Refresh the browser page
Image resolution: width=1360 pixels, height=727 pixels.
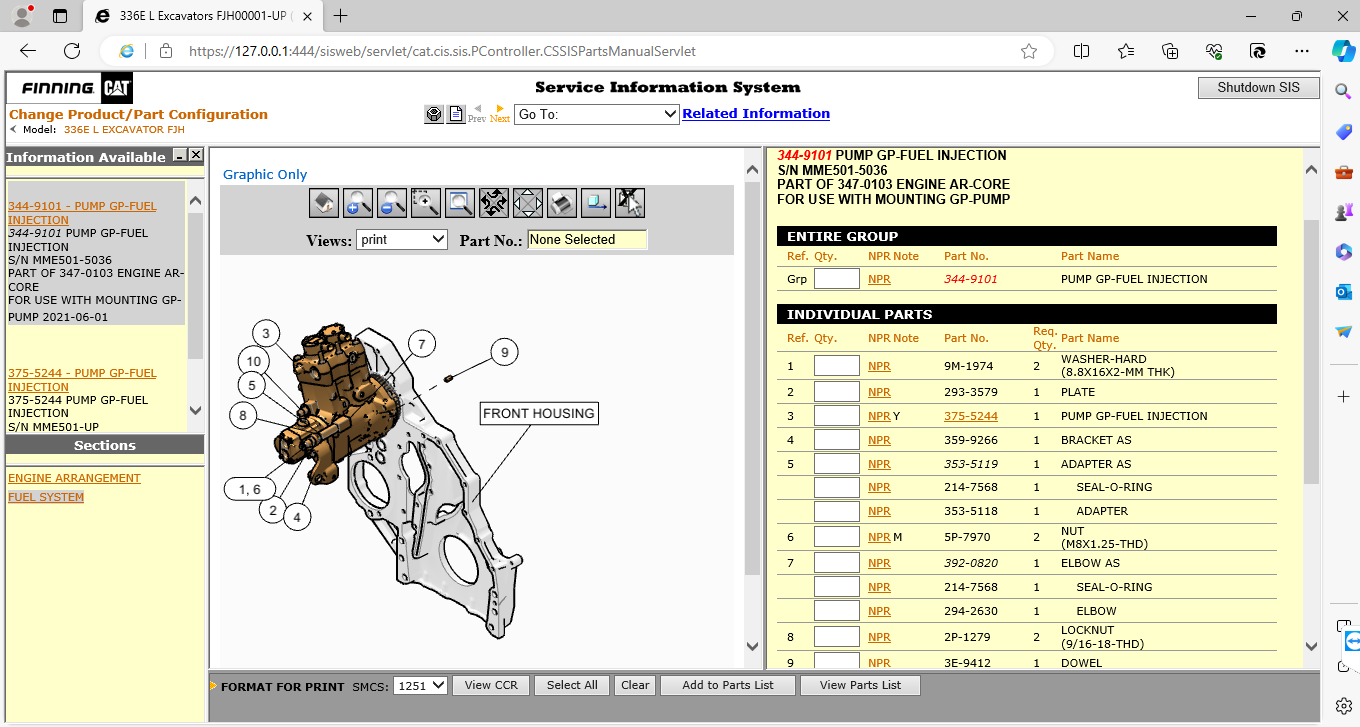pyautogui.click(x=72, y=51)
